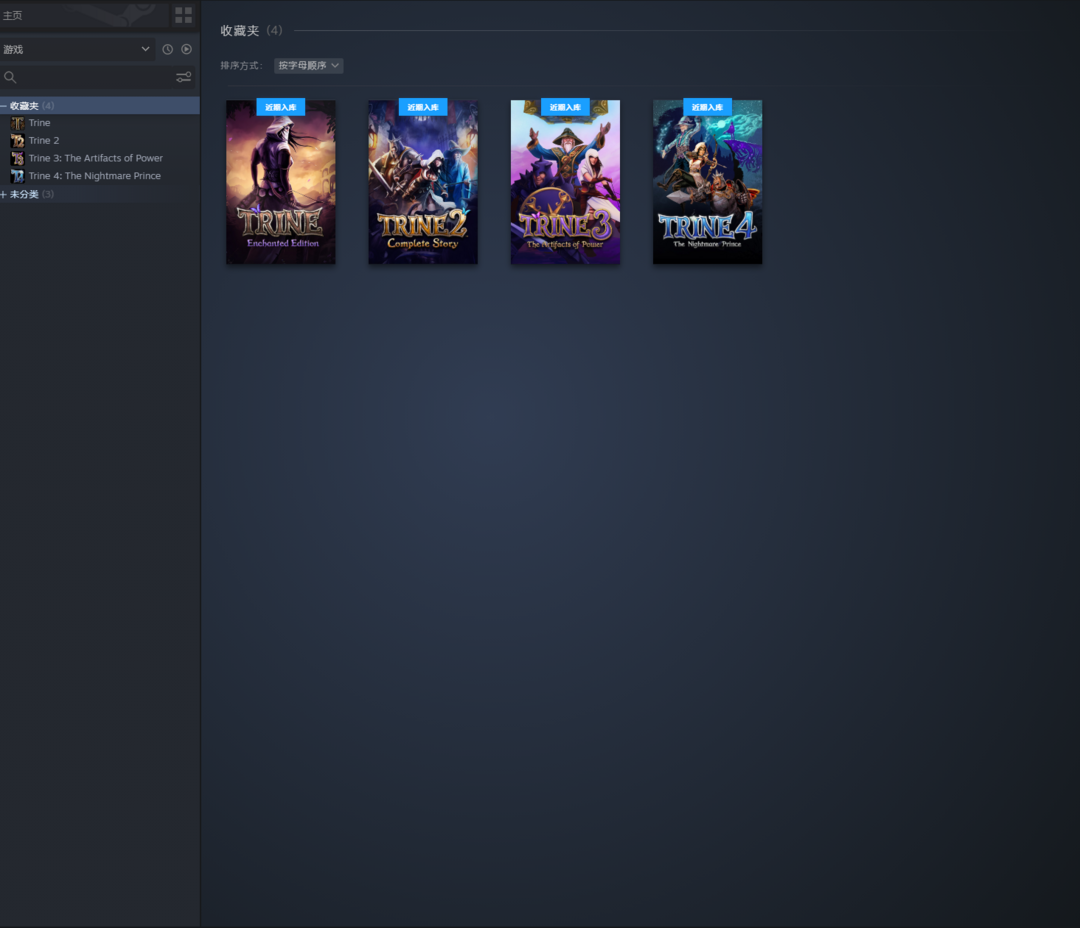The image size is (1080, 928).
Task: Click 近期入库 badge on Trine 4 cover
Action: (707, 107)
